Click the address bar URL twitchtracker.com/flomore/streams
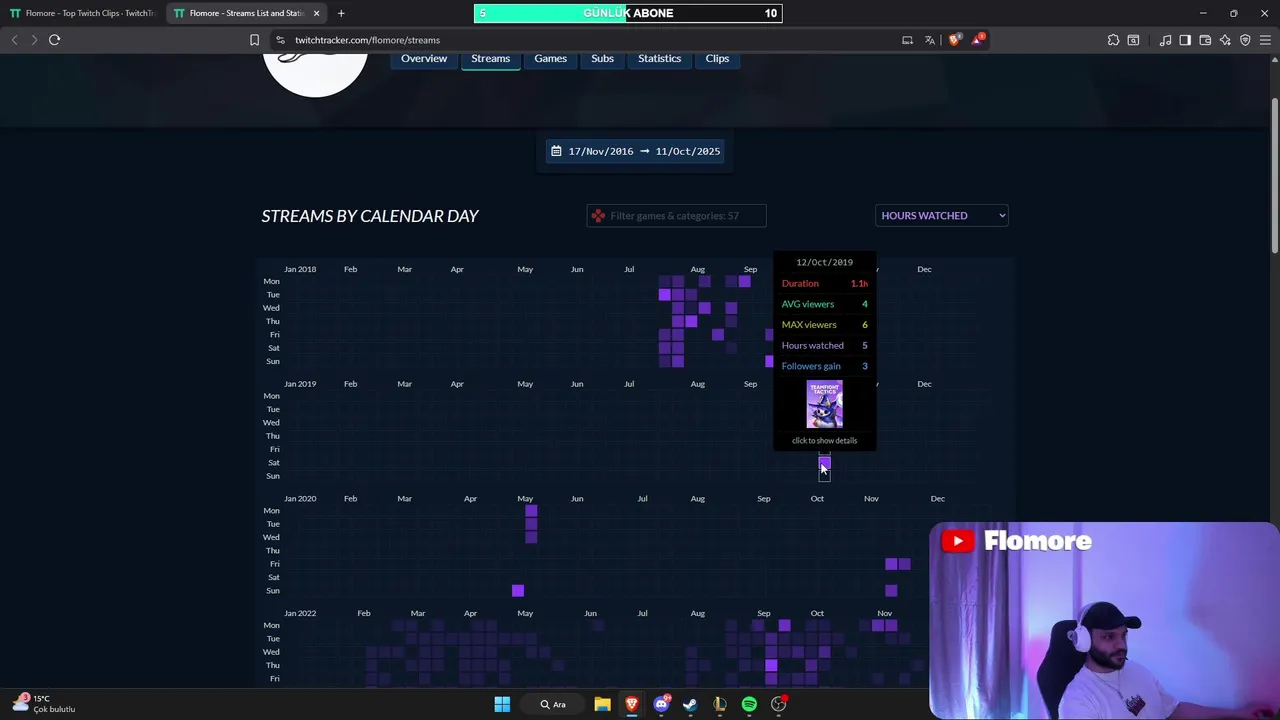This screenshot has height=720, width=1280. pyautogui.click(x=367, y=40)
